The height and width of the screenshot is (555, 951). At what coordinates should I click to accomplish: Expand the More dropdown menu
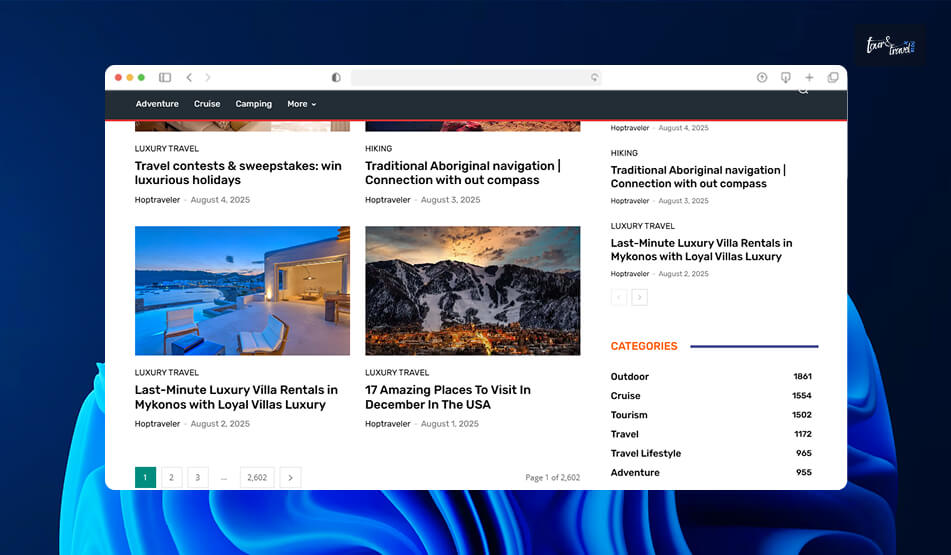tap(301, 104)
